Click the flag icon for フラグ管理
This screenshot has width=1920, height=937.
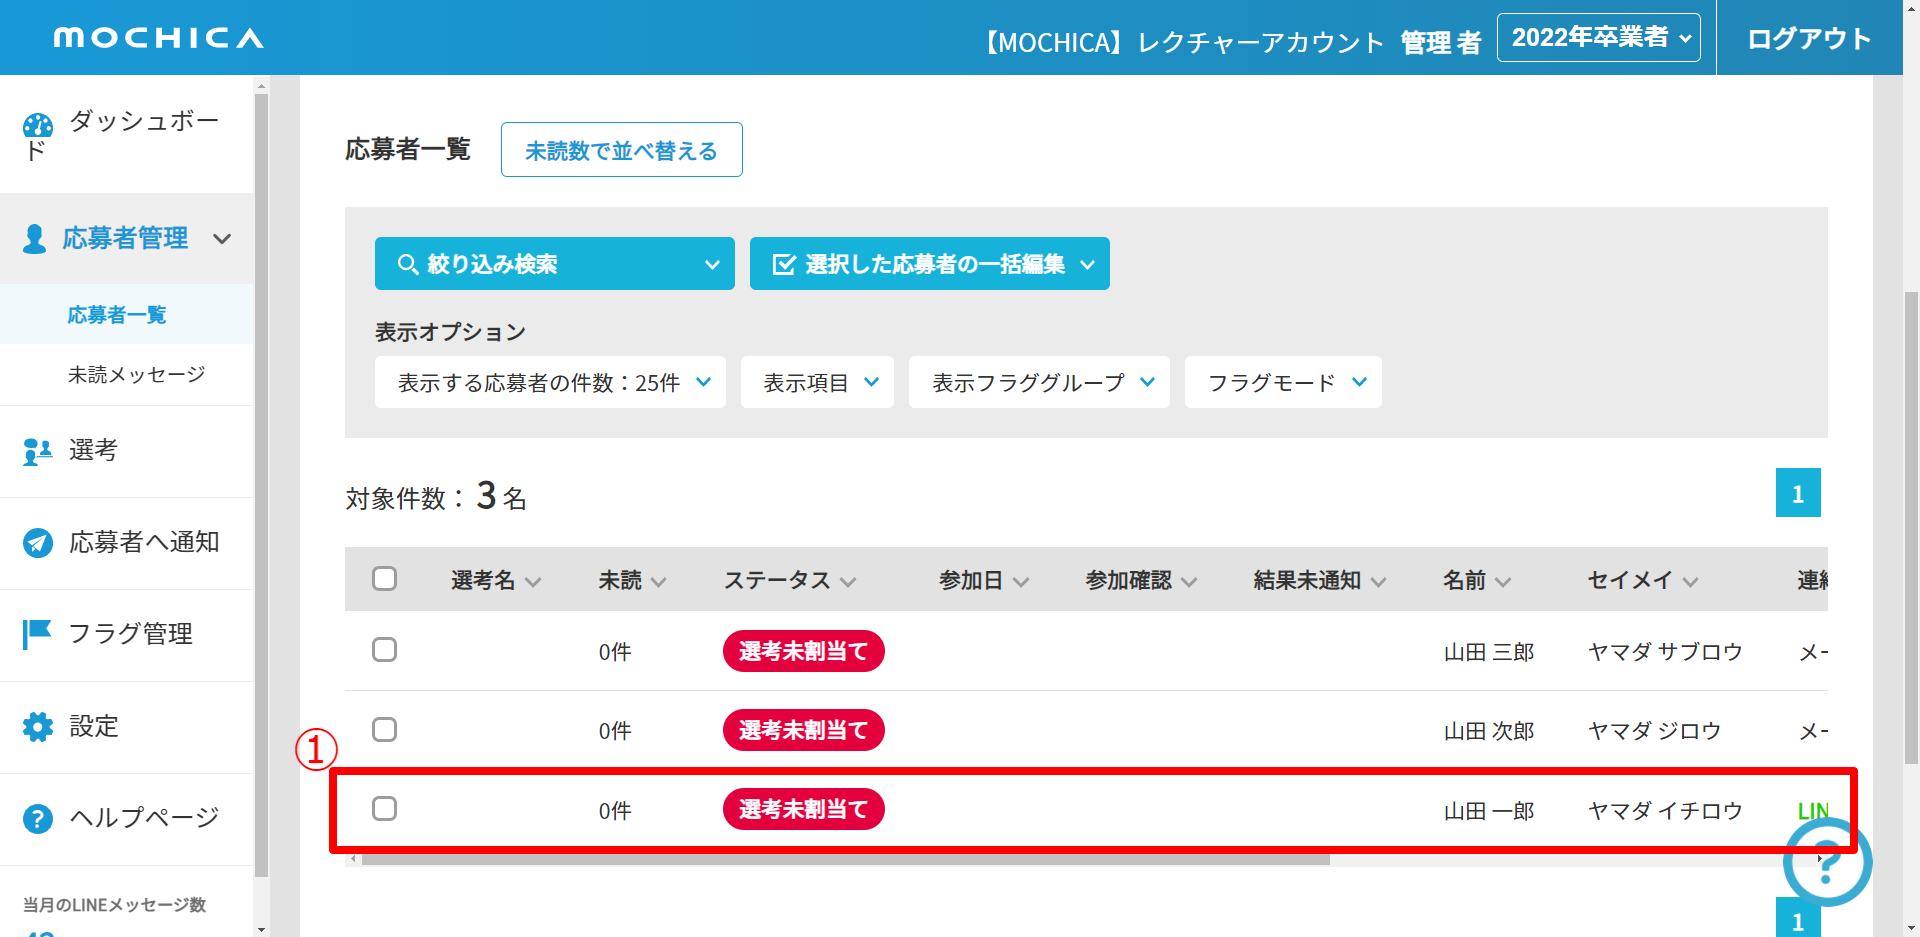point(38,634)
